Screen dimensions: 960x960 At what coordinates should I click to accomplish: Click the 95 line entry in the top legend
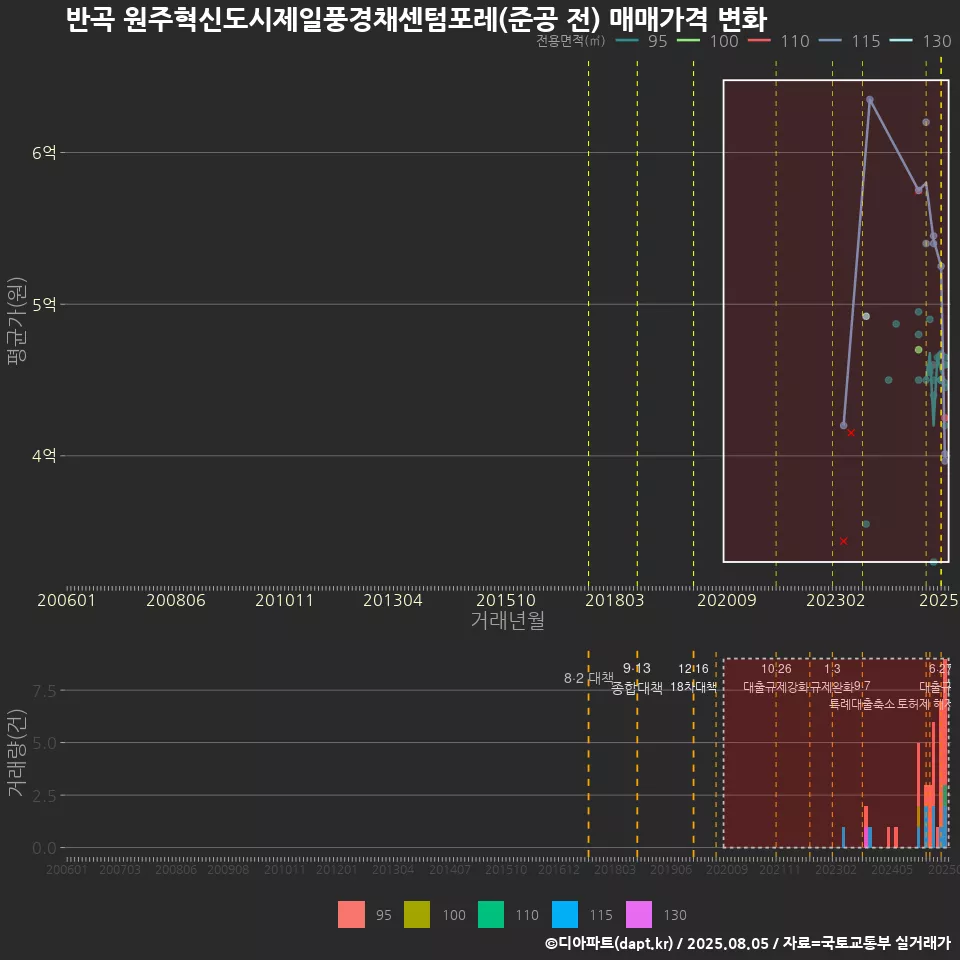(640, 41)
